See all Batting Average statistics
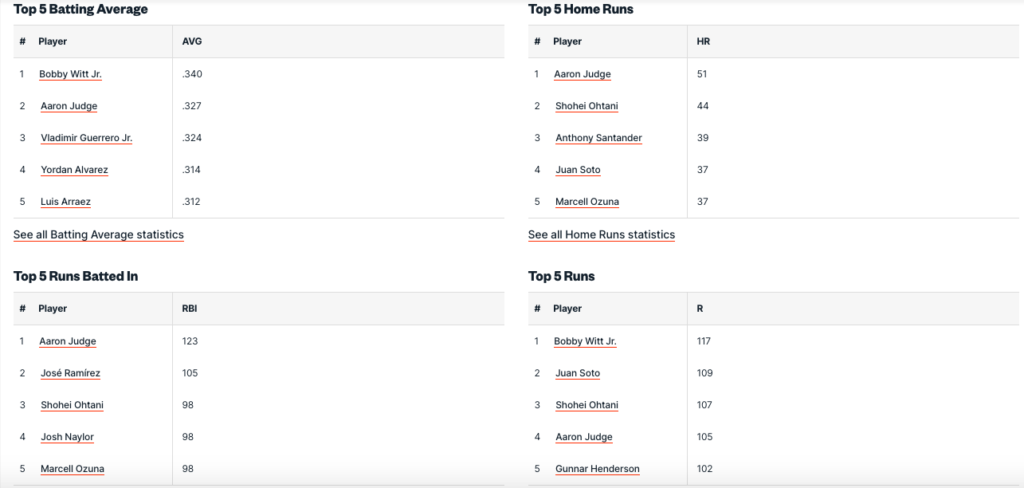 pos(98,235)
